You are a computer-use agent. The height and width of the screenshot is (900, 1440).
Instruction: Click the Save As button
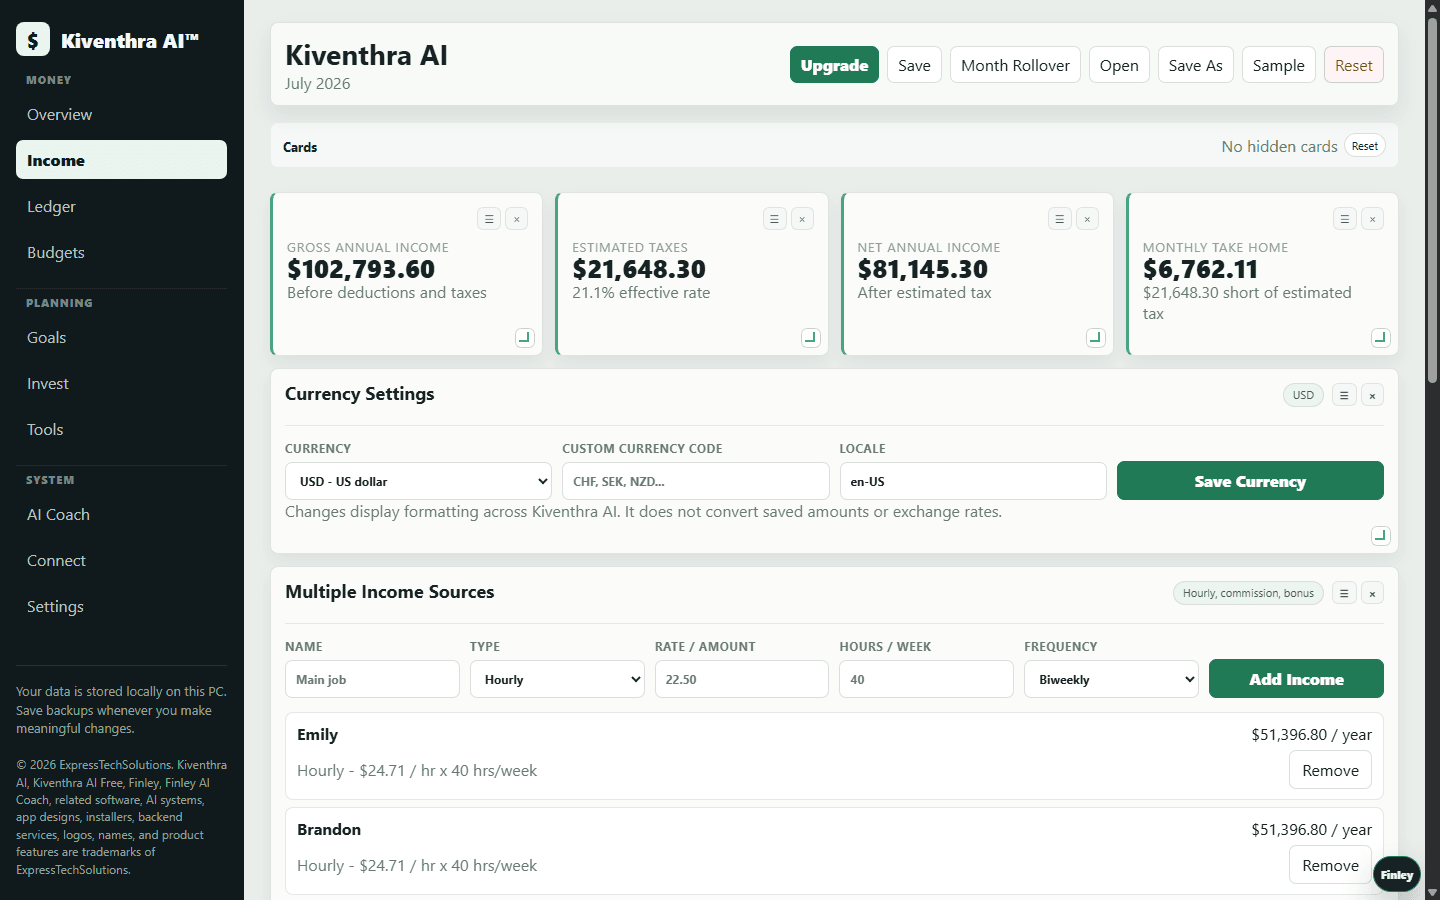pos(1196,65)
